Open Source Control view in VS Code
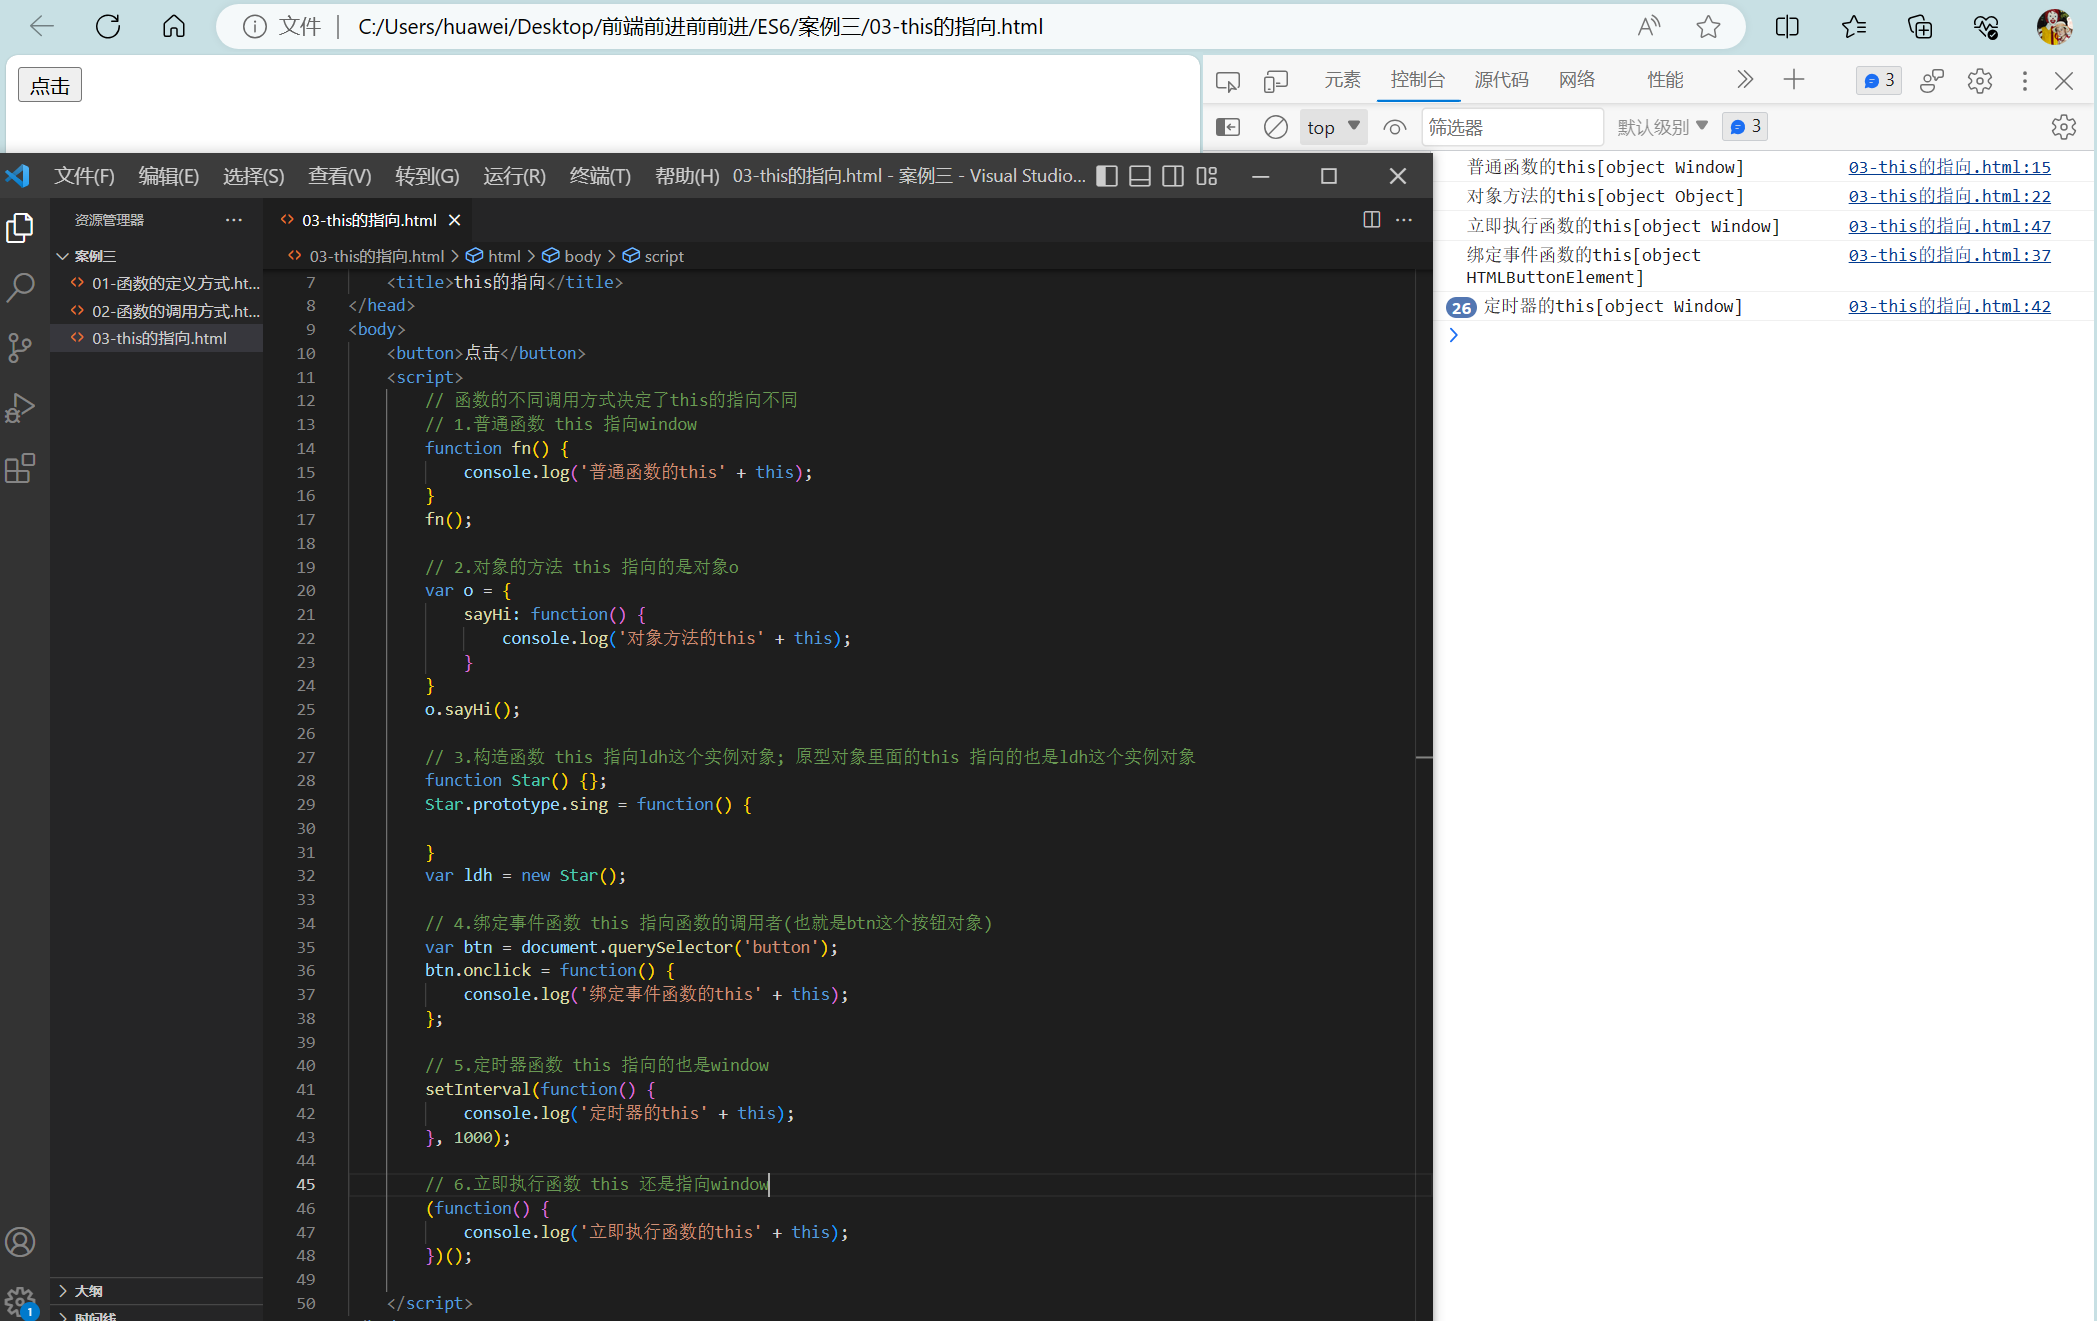2097x1321 pixels. pyautogui.click(x=20, y=348)
